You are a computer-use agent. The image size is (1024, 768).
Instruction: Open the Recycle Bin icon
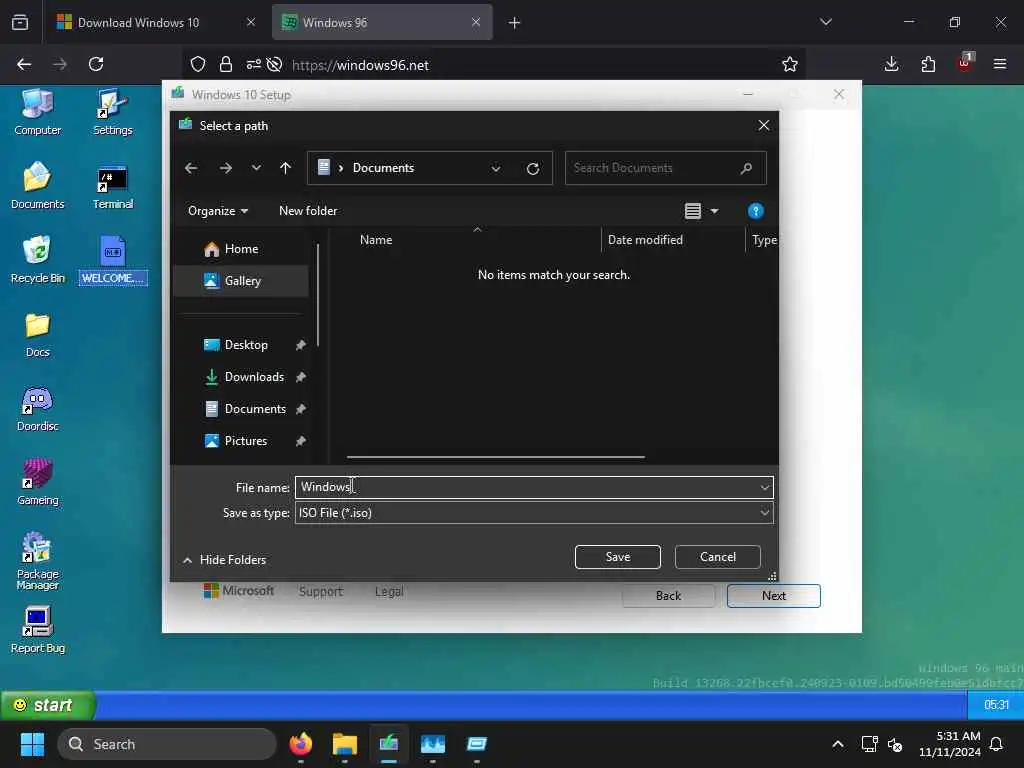click(x=37, y=260)
